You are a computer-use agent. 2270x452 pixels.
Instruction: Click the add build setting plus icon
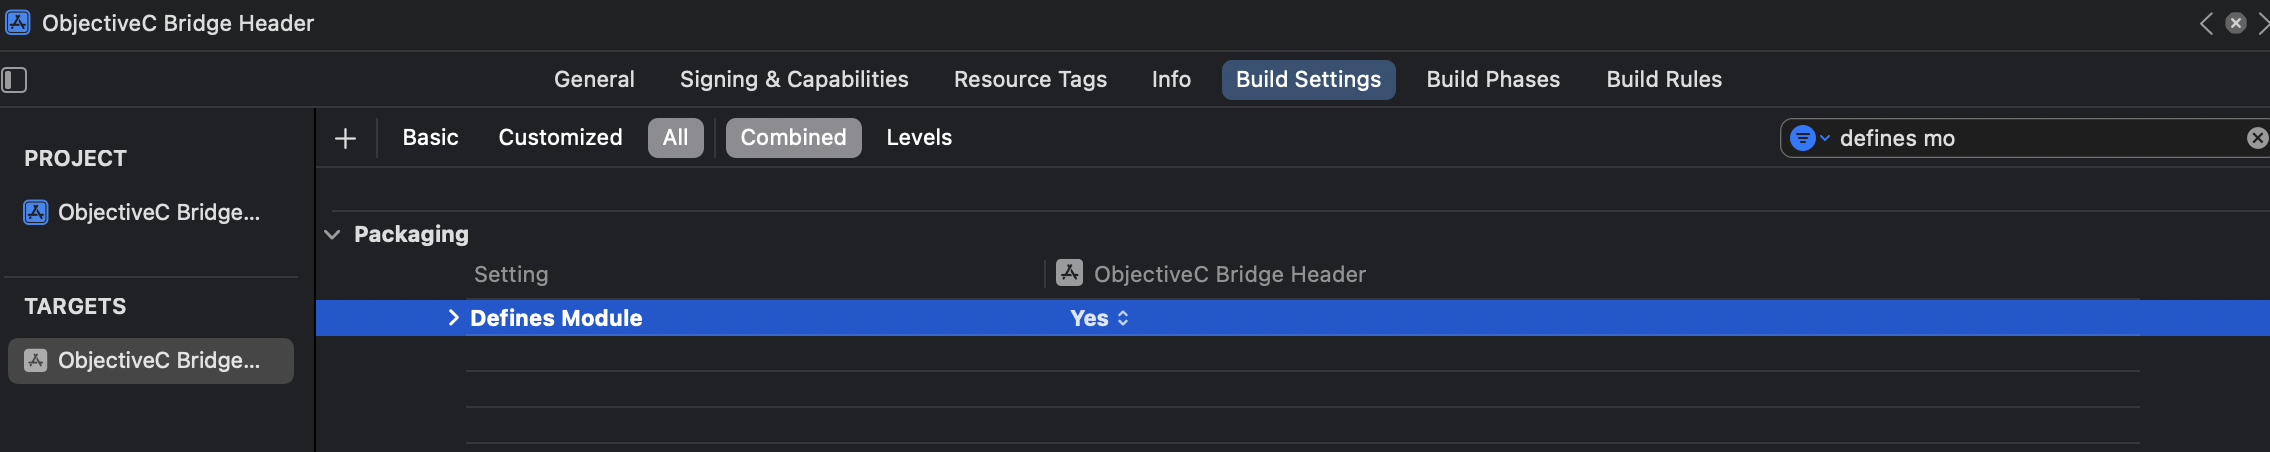345,138
